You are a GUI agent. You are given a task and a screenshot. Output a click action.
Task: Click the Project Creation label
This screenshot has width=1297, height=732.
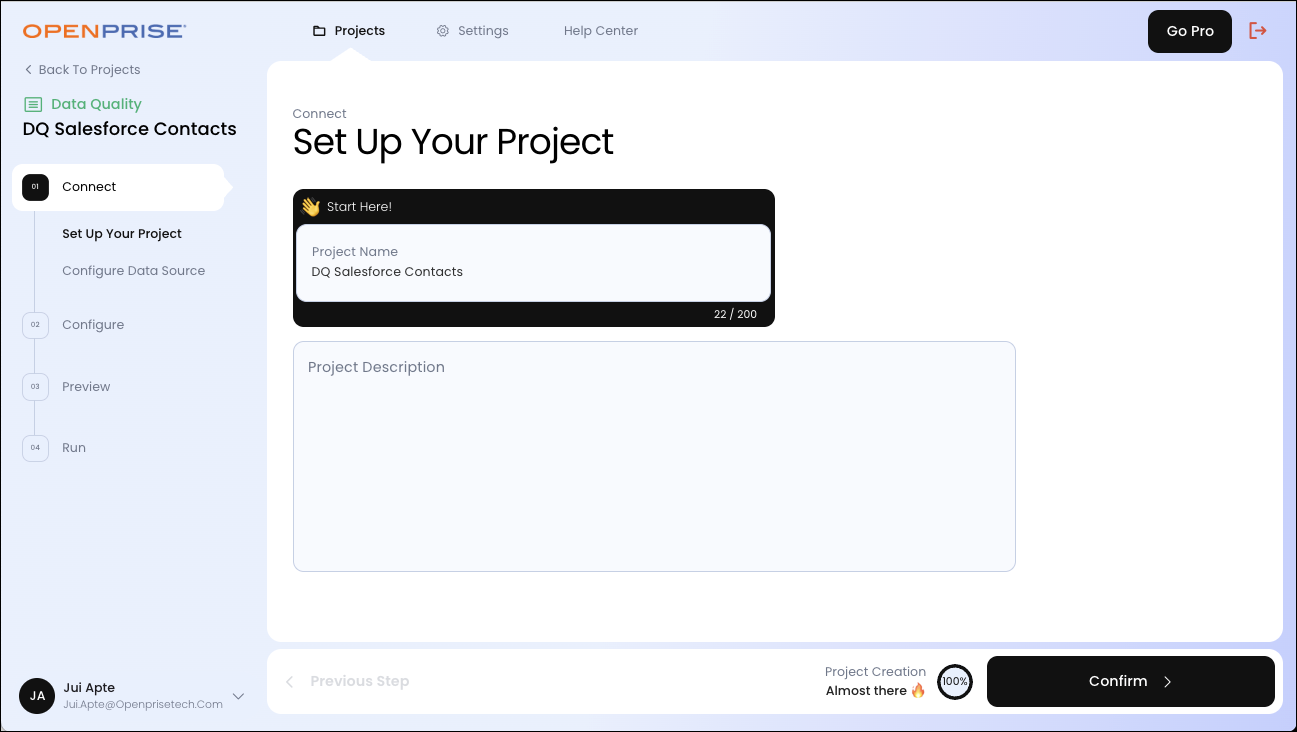[875, 672]
